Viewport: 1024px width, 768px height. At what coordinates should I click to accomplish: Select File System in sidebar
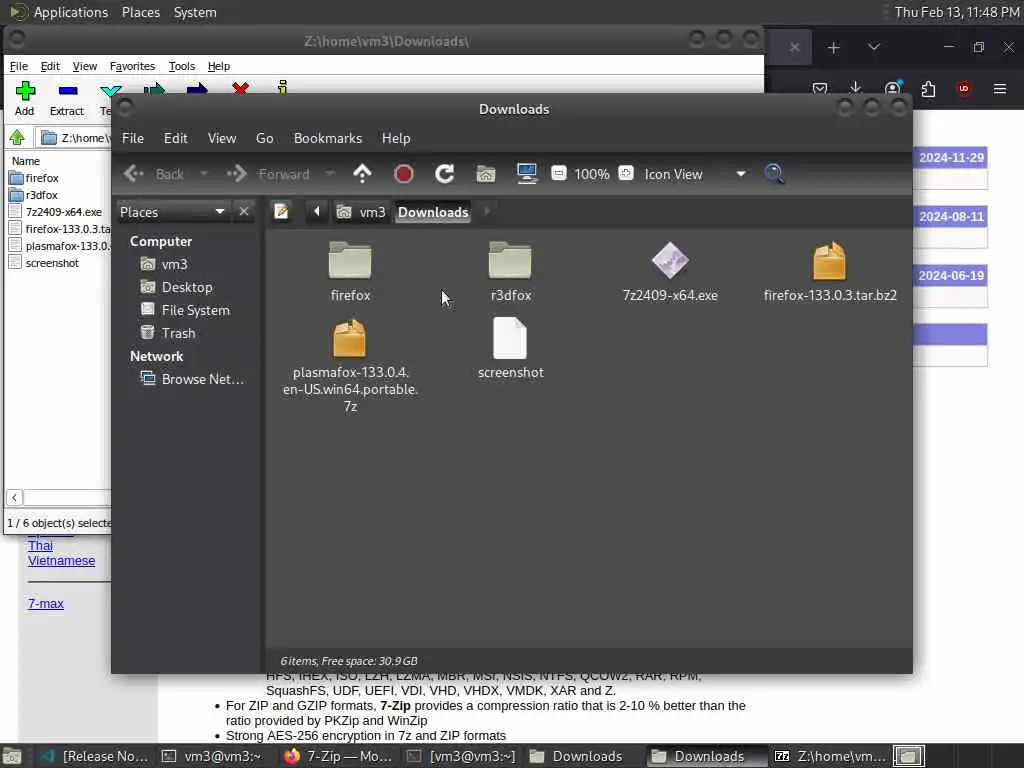pyautogui.click(x=185, y=310)
